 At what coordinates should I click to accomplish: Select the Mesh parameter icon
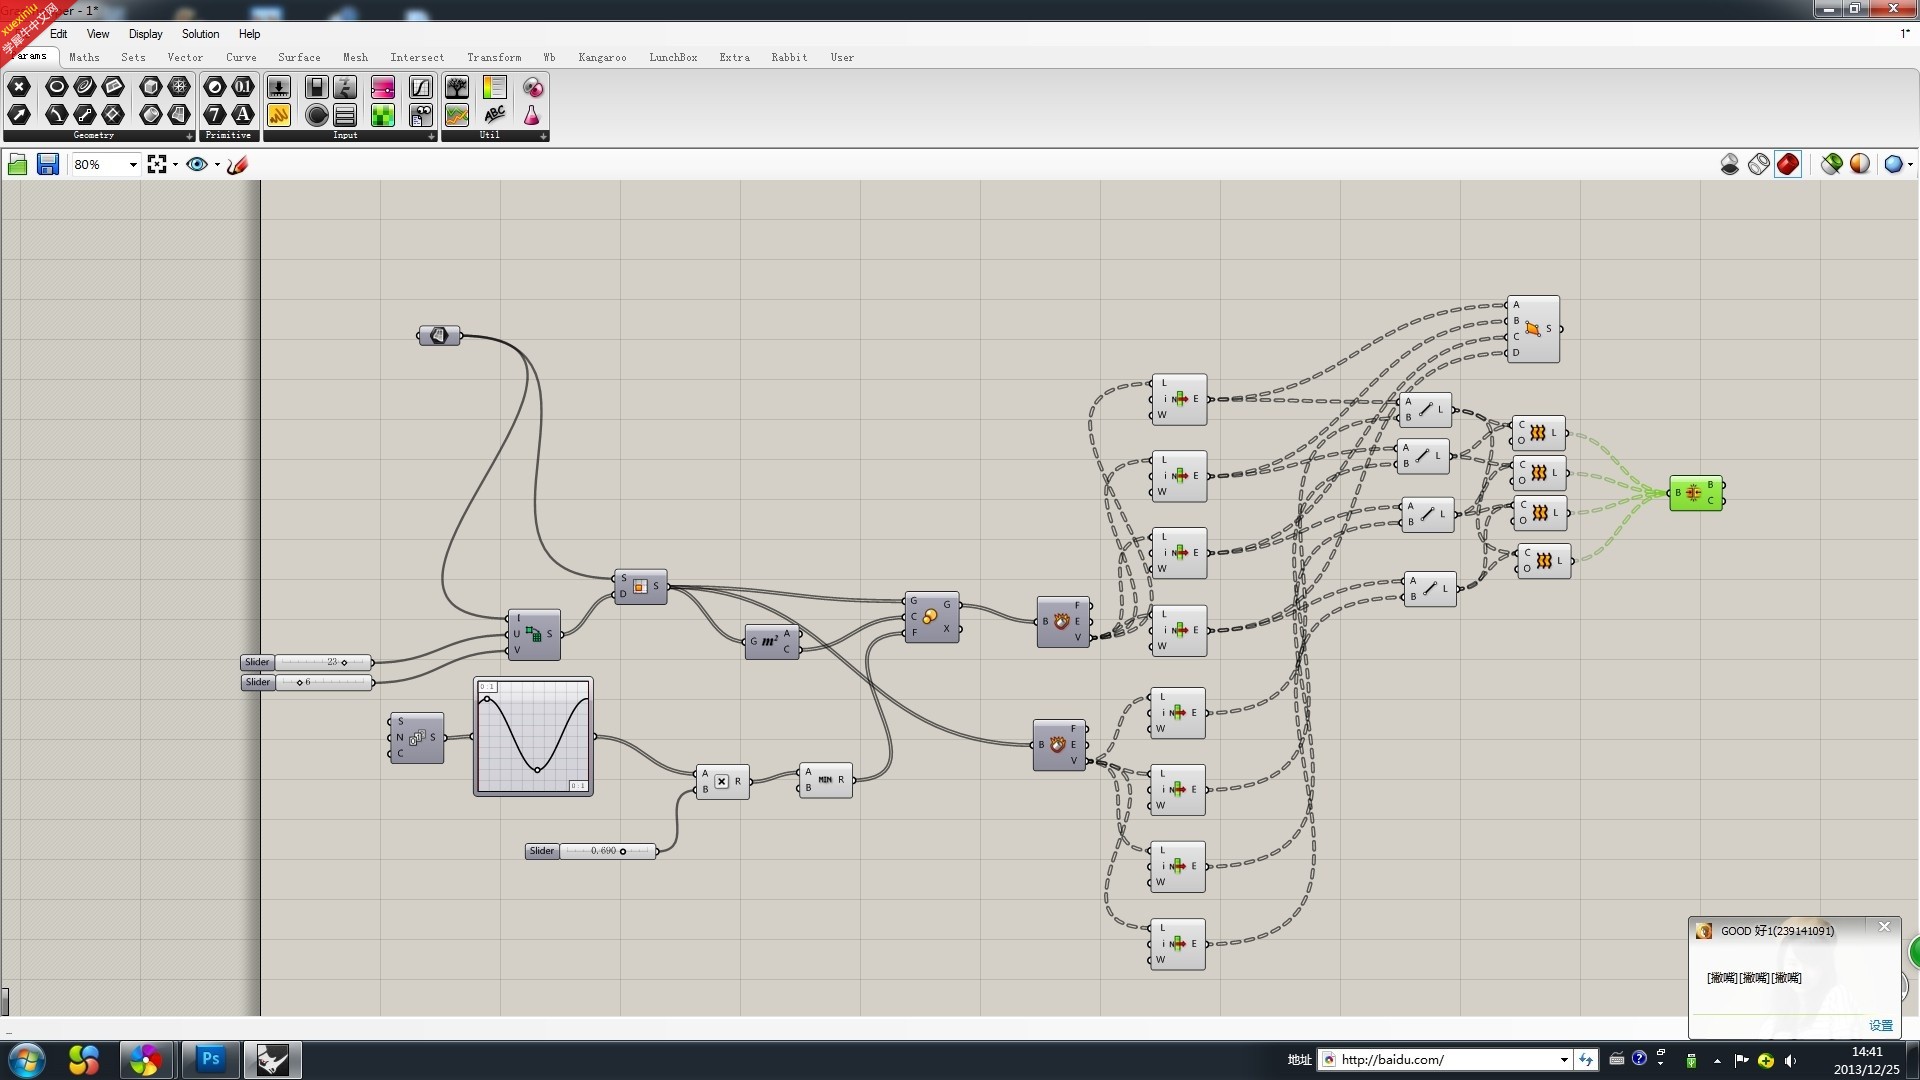[179, 87]
